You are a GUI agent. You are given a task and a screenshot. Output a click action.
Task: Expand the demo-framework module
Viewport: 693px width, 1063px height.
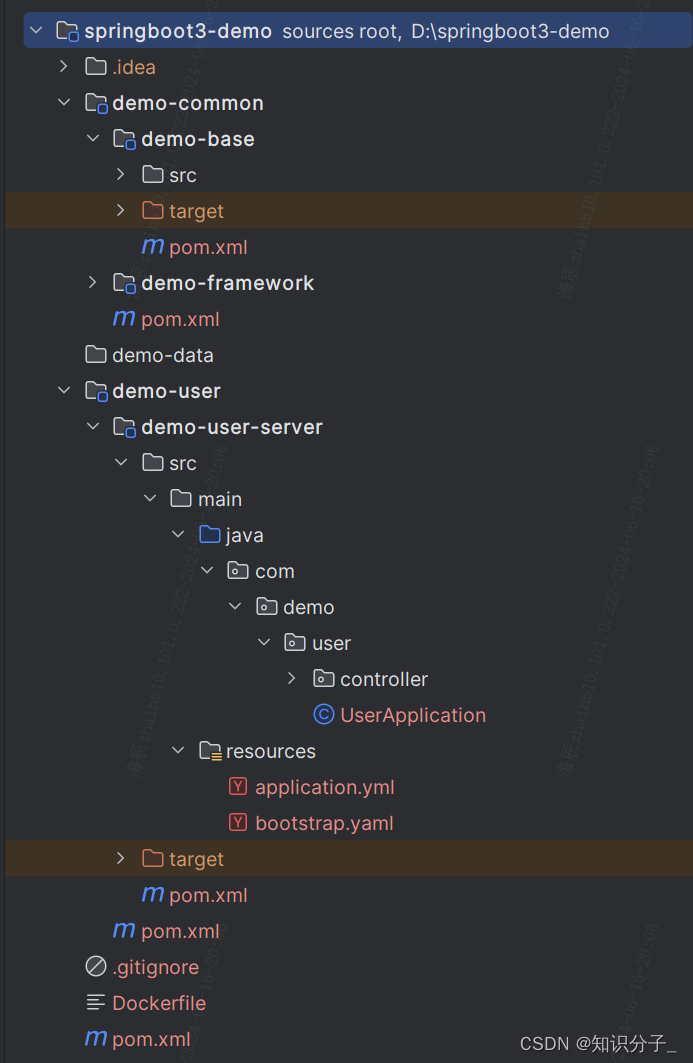pos(93,282)
